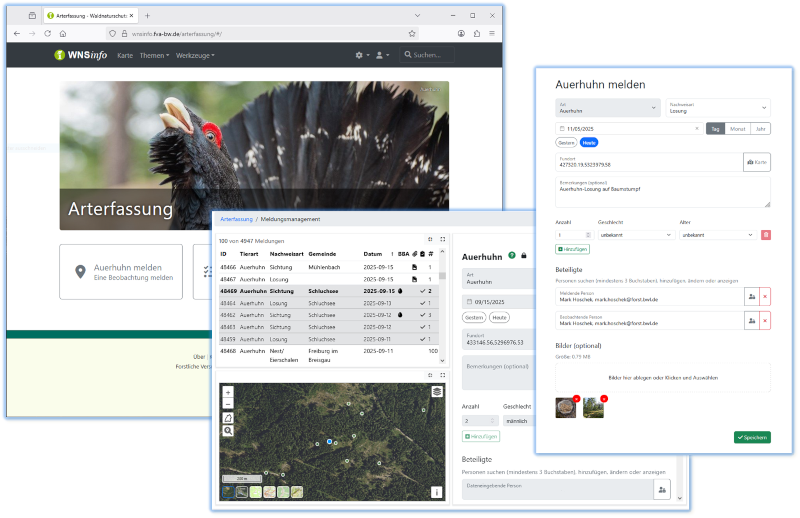The height and width of the screenshot is (518, 800).
Task: Click the Bemerkungen text field with Auerhuhn-Losung
Action: 662,192
